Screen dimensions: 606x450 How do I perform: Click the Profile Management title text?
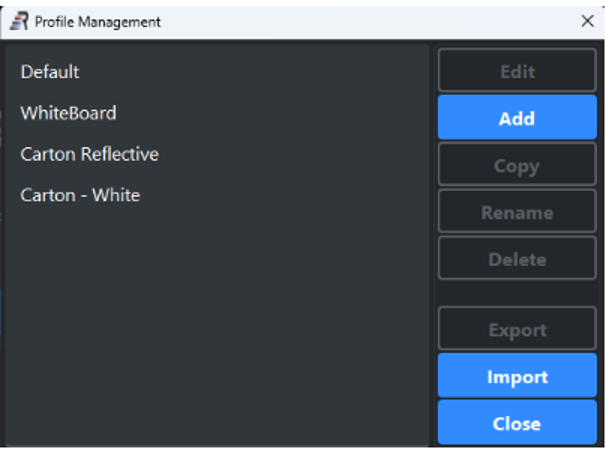tap(98, 21)
